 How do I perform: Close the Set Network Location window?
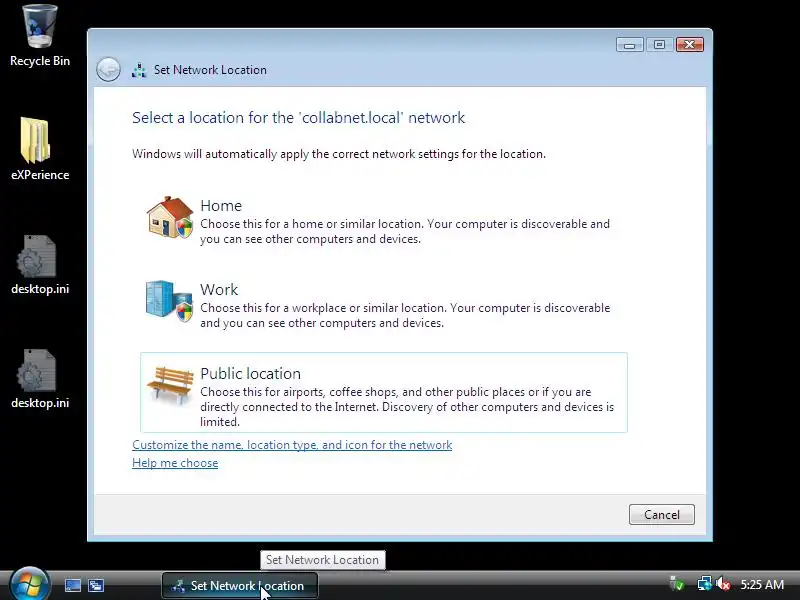(x=690, y=45)
